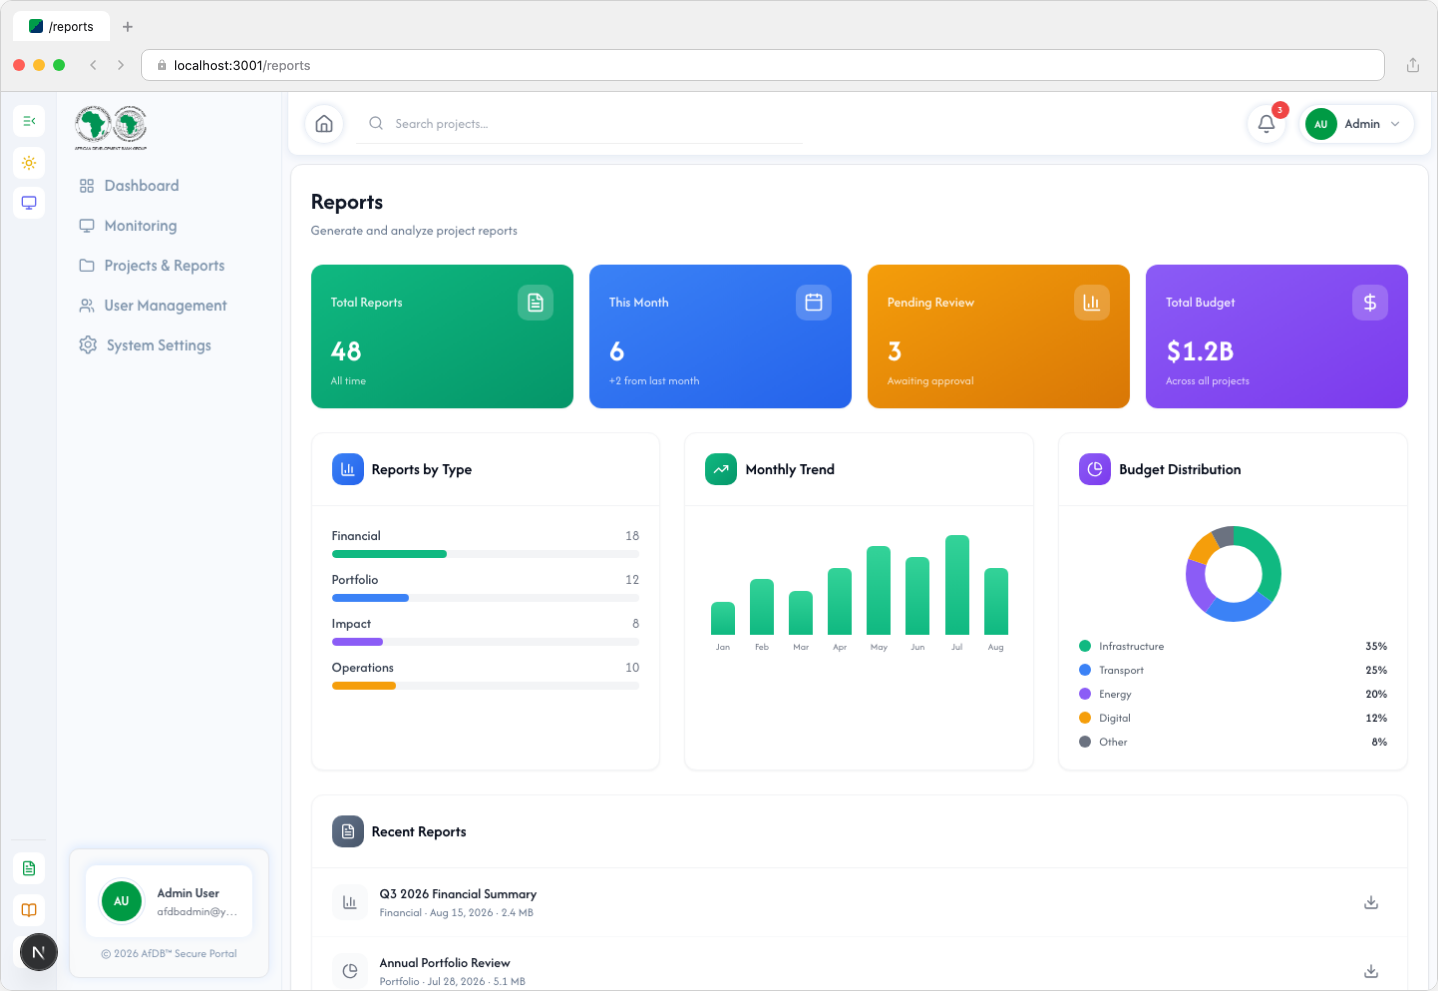Open the orange book icon in left rail
The height and width of the screenshot is (991, 1438).
click(x=29, y=910)
